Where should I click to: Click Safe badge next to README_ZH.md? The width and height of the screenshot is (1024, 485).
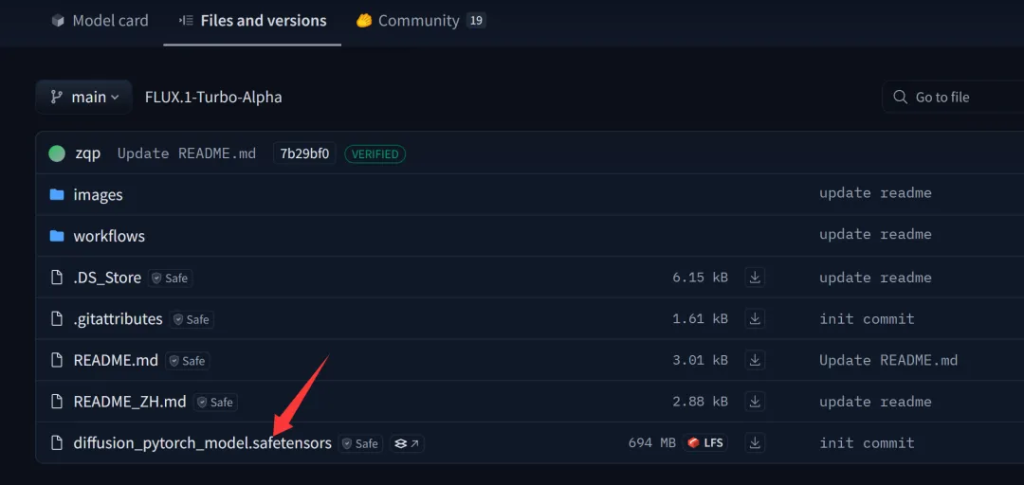pos(215,402)
